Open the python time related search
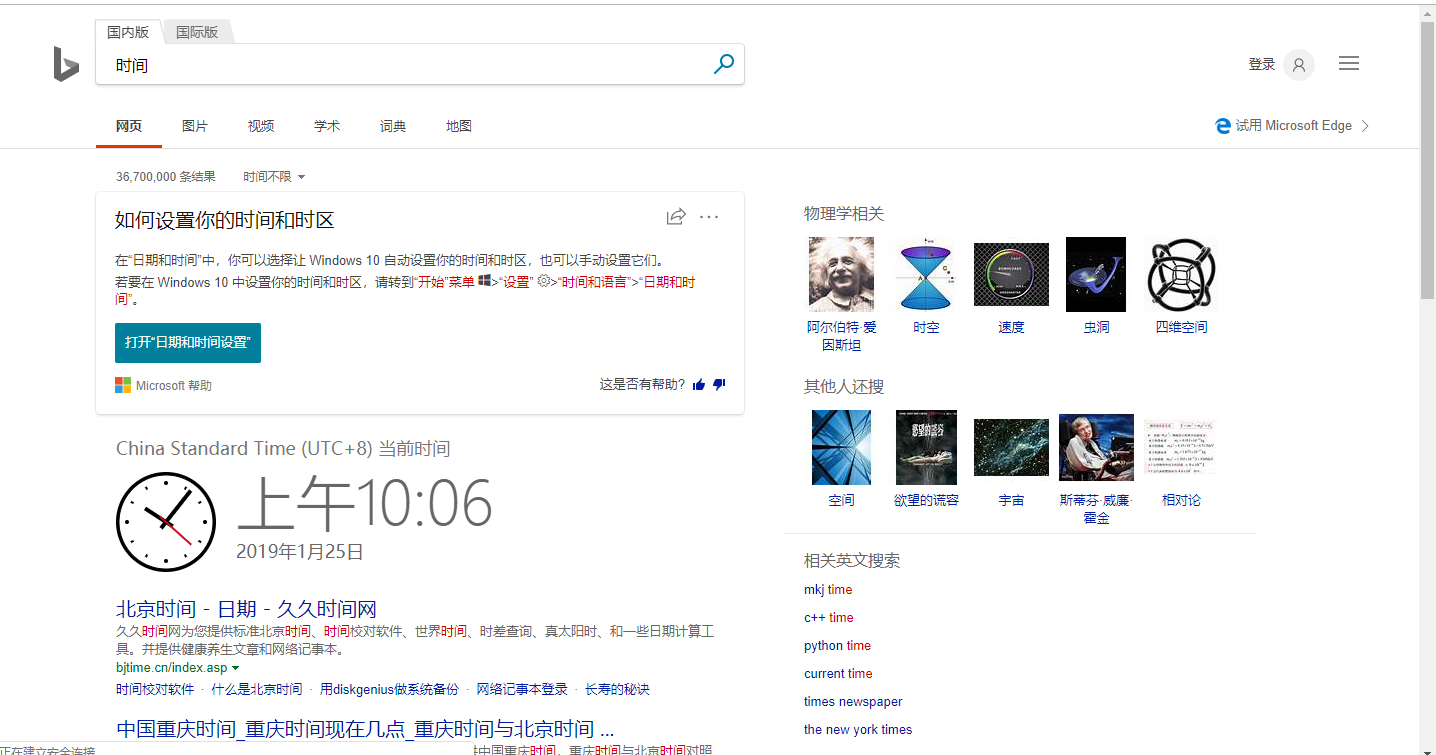This screenshot has height=755, width=1436. (x=837, y=645)
